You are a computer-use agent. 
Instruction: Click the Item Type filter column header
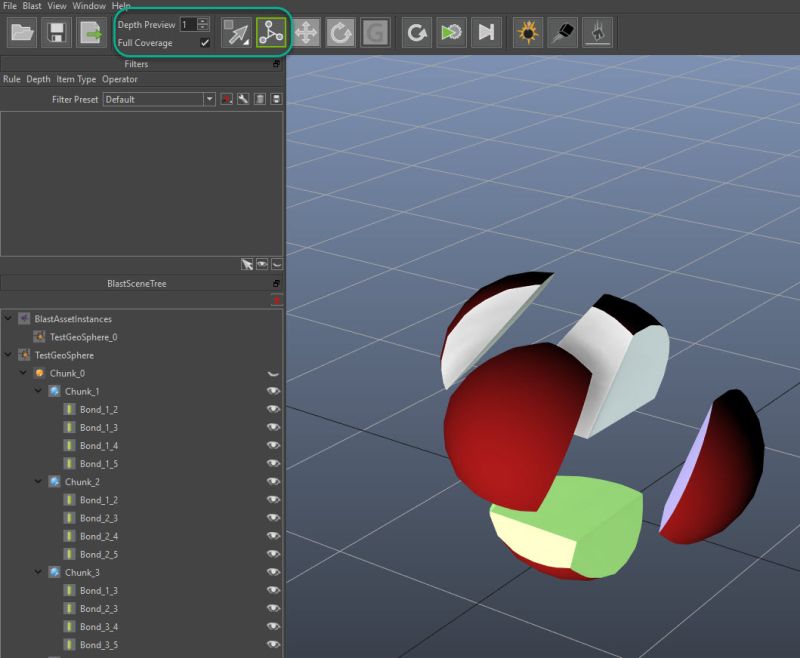pyautogui.click(x=76, y=79)
